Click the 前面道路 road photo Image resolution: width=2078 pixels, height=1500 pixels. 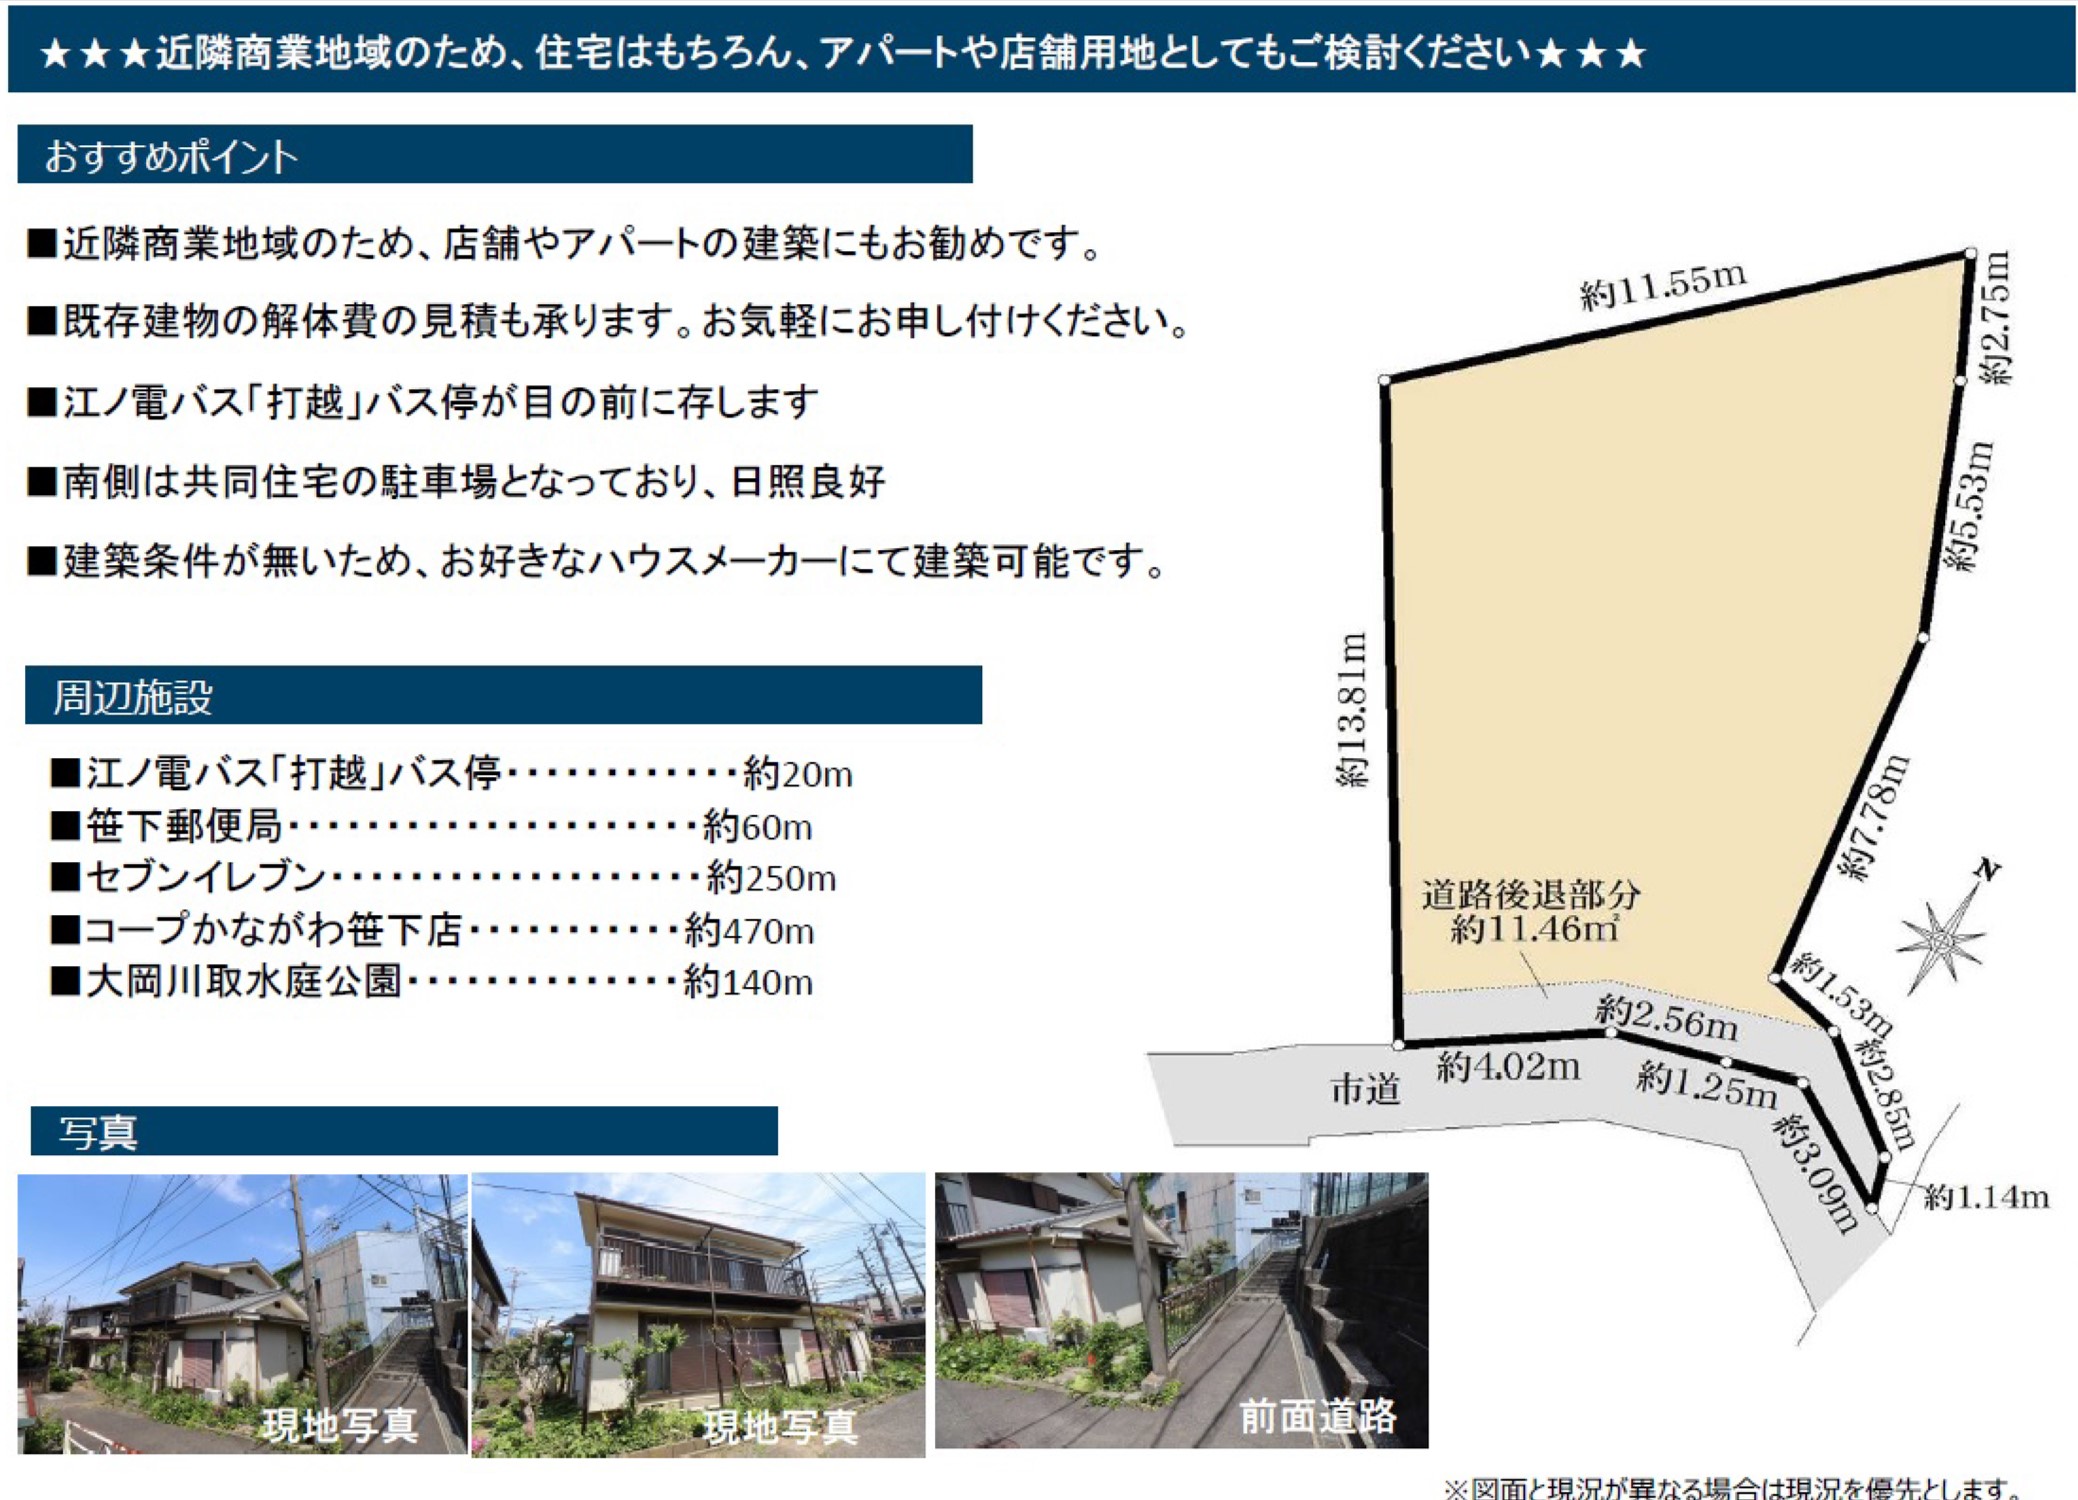(1181, 1310)
